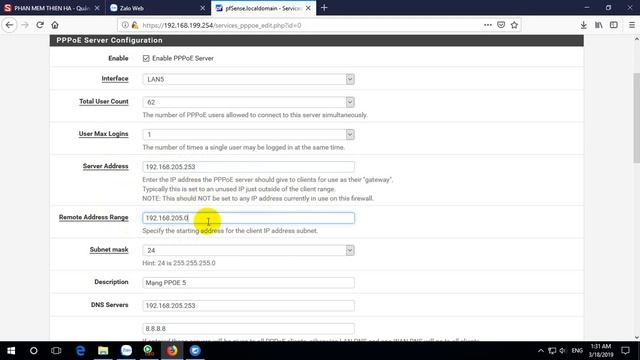The image size is (640, 360).
Task: Click the Subnet mask label
Action: click(109, 249)
